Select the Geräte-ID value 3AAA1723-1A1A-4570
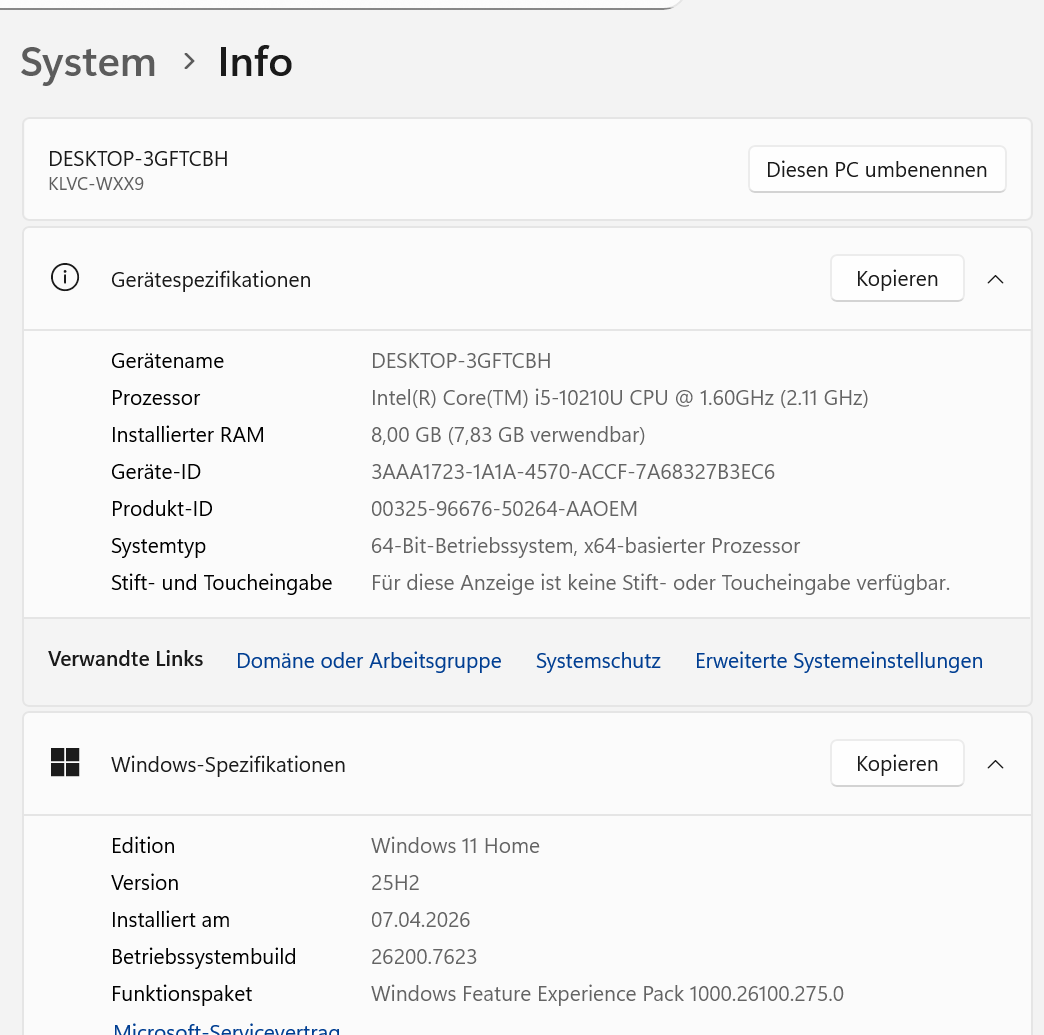1044x1035 pixels. tap(573, 472)
